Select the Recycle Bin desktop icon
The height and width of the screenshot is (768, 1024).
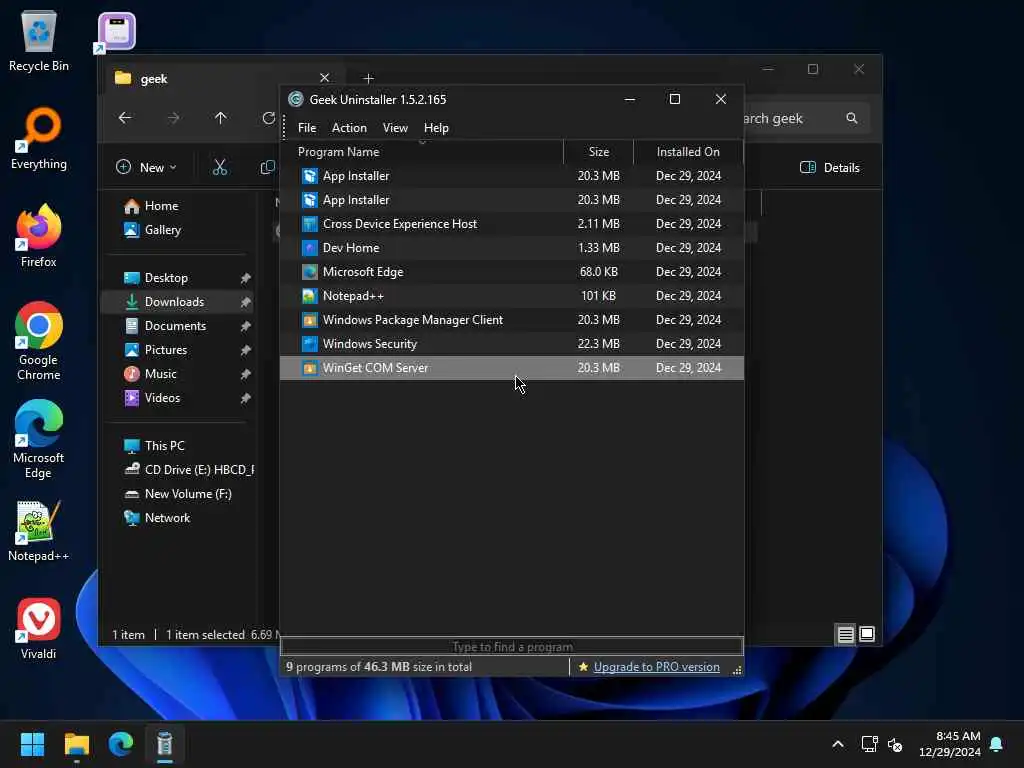pyautogui.click(x=39, y=42)
